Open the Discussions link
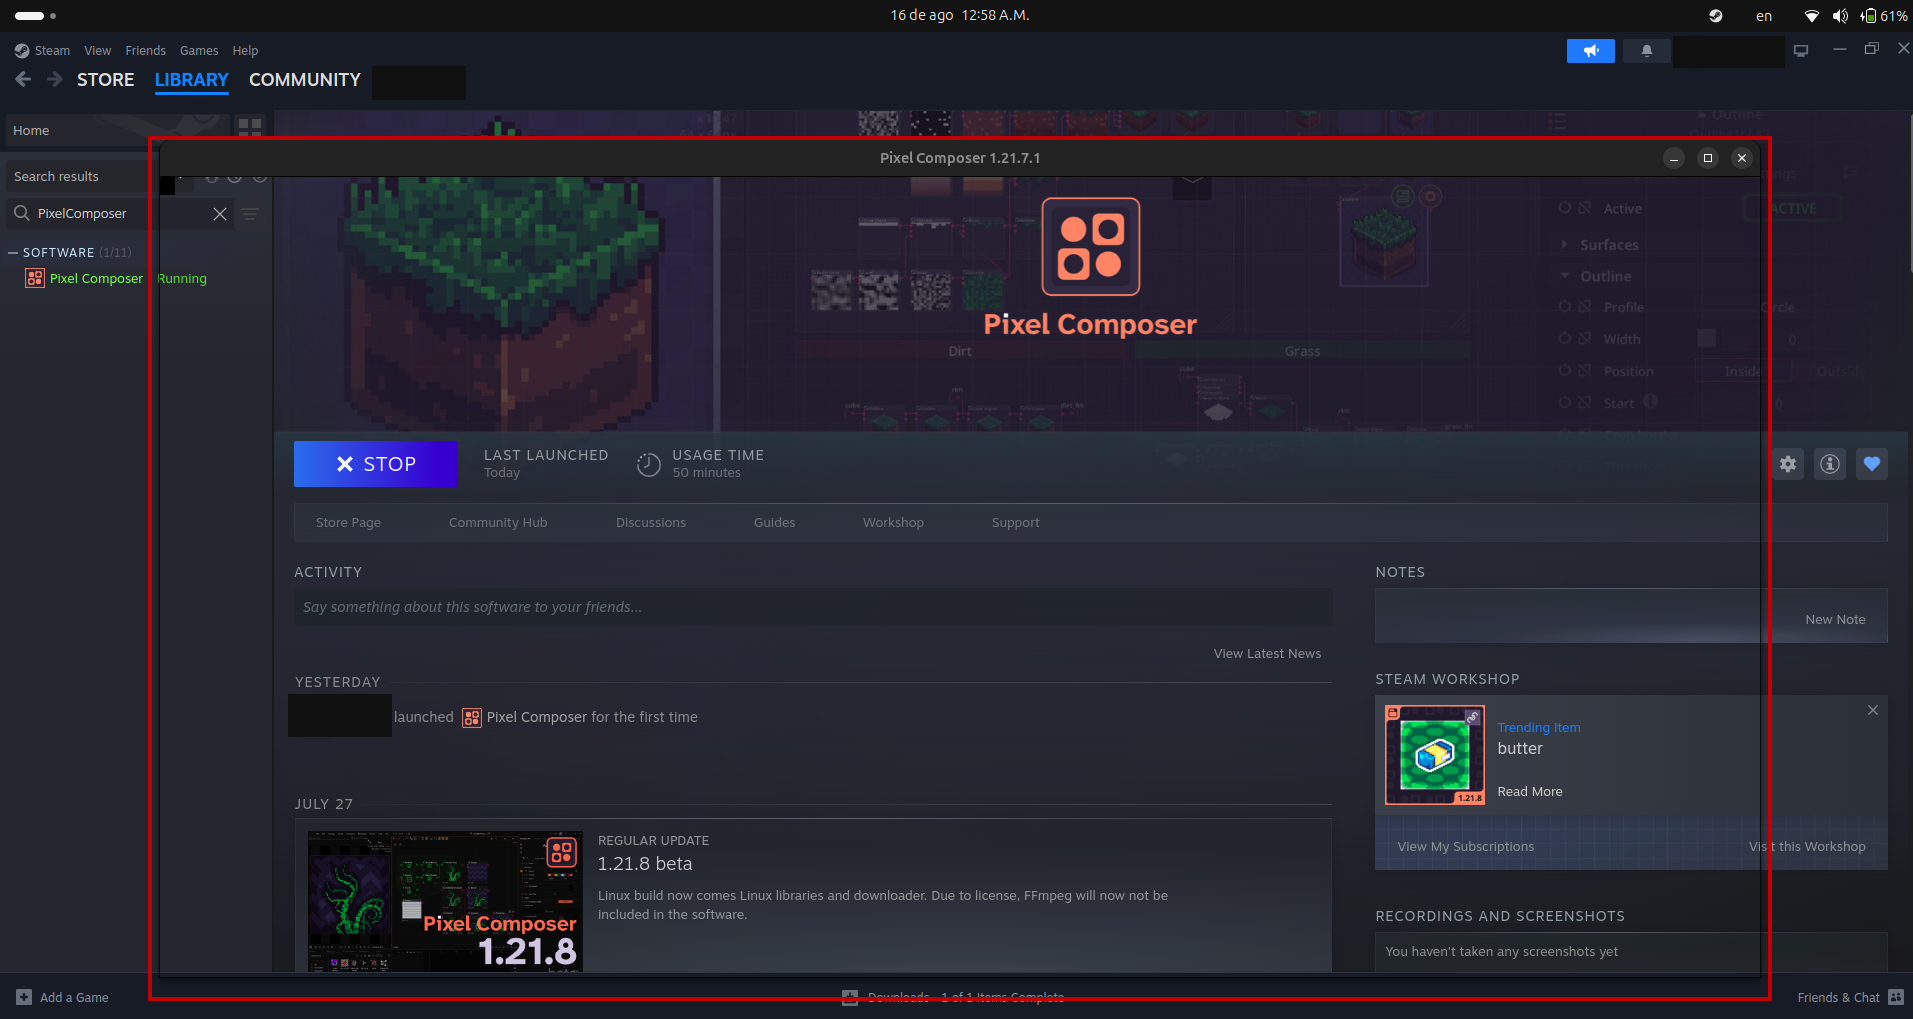Viewport: 1913px width, 1019px height. click(x=651, y=523)
